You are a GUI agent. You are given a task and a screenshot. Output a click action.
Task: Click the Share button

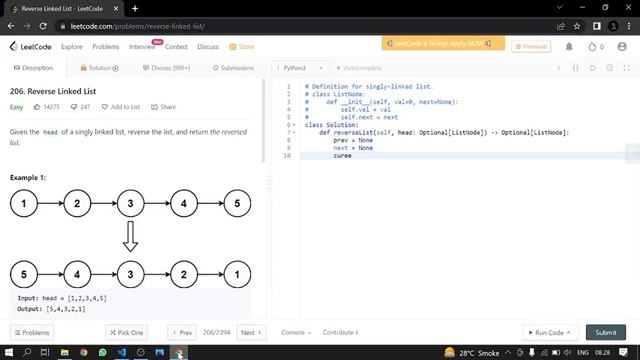pos(163,107)
